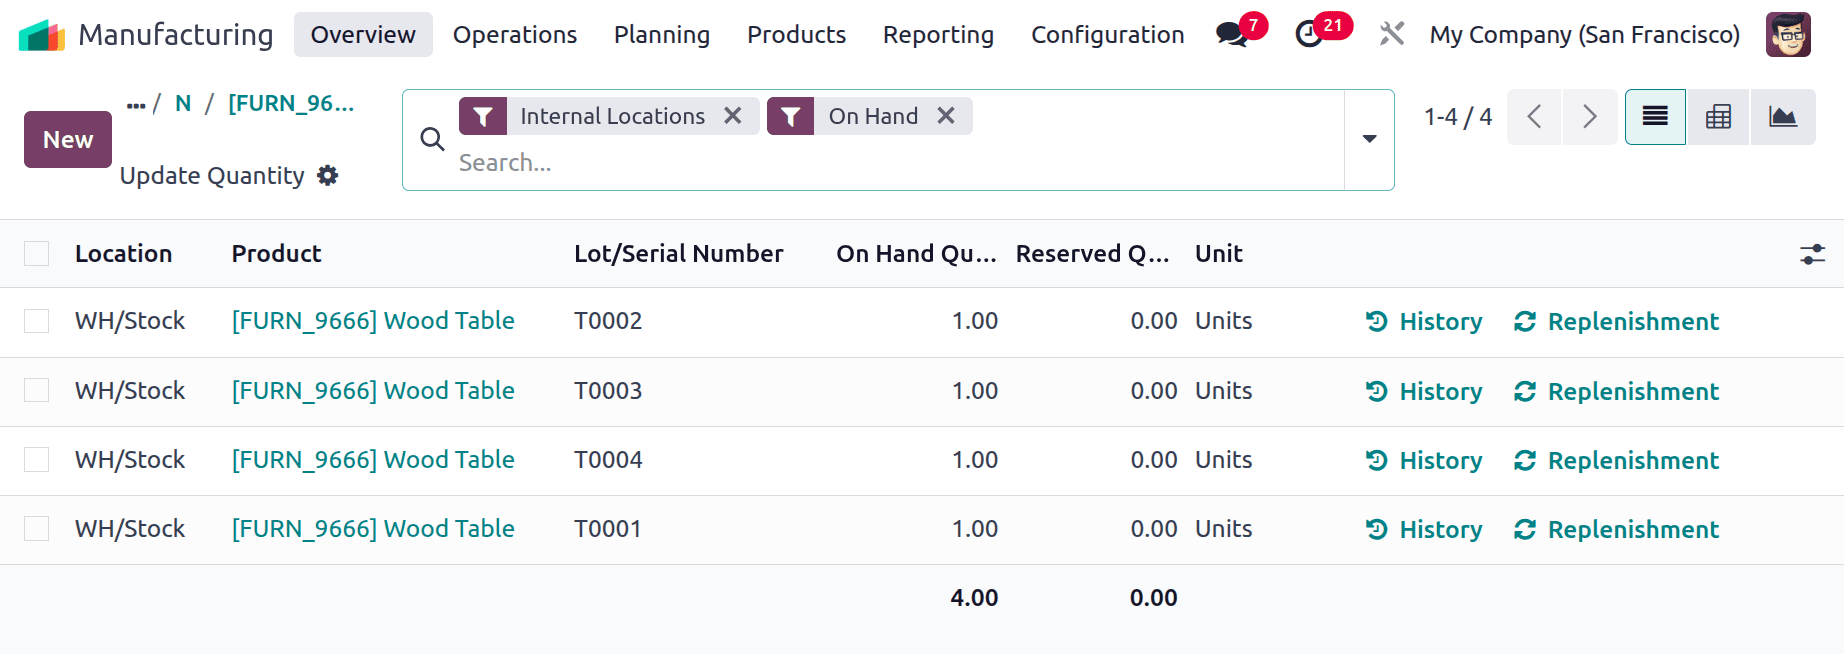Sort by the Location column header
The image size is (1844, 654).
pyautogui.click(x=124, y=254)
